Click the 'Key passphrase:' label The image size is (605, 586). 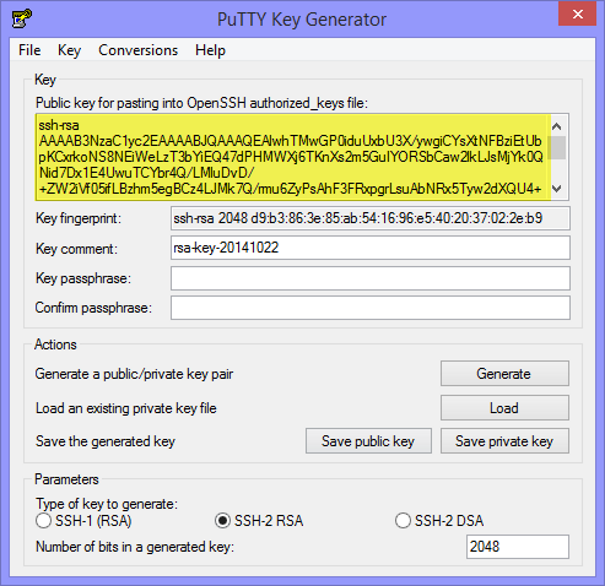[83, 278]
